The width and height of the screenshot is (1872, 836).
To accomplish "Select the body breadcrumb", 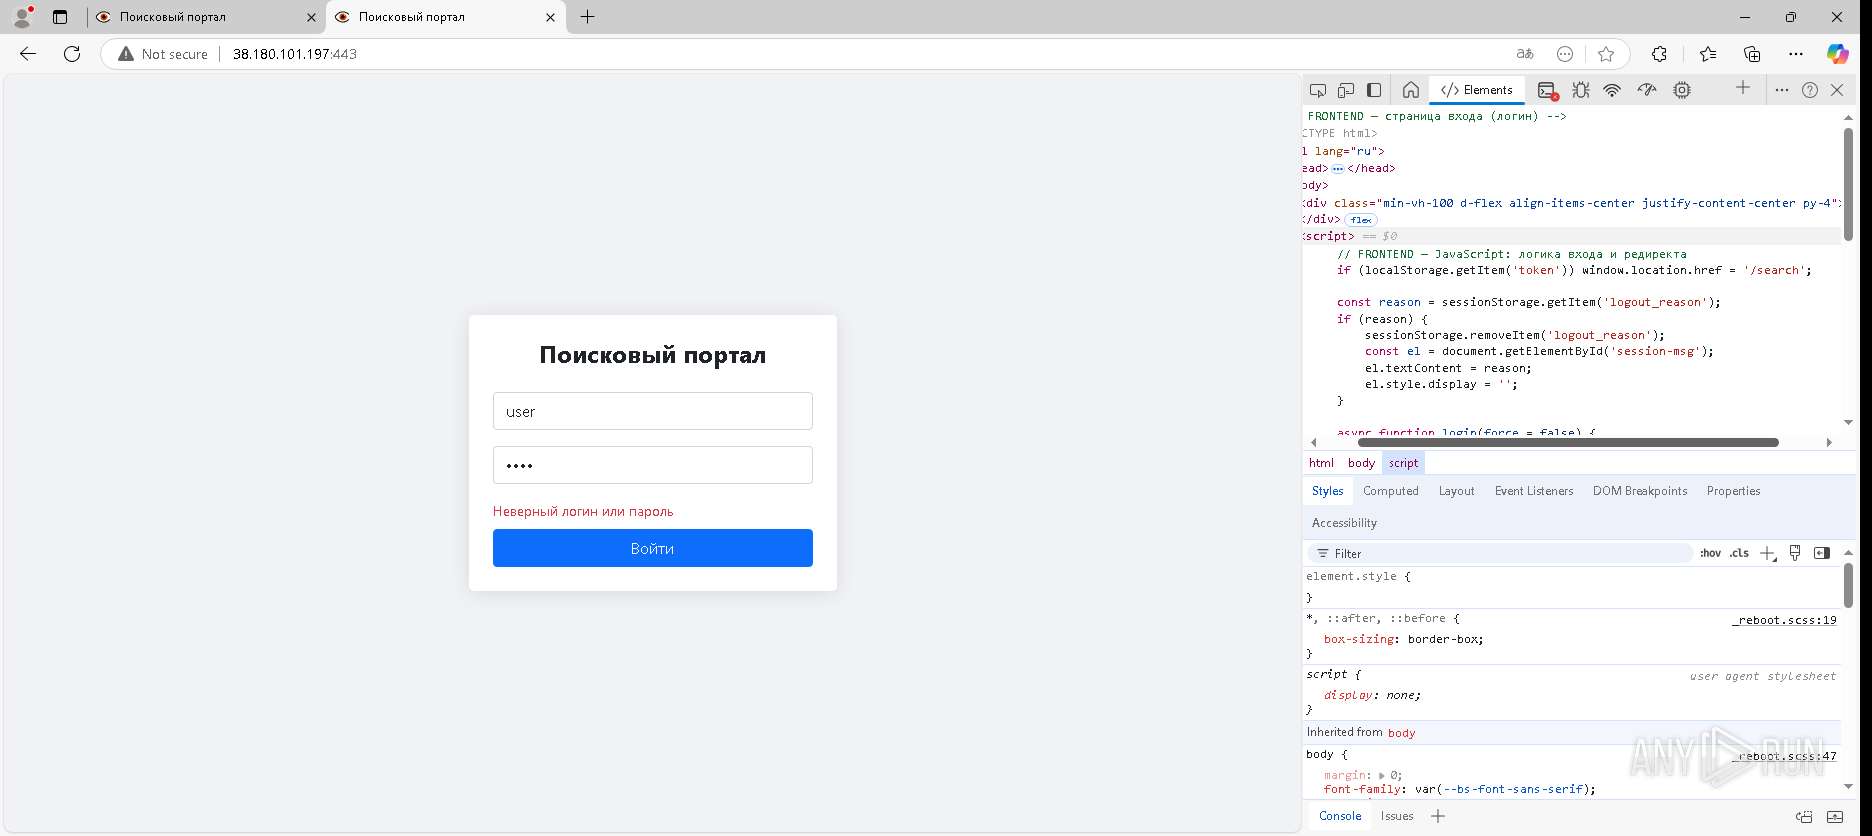I will pyautogui.click(x=1361, y=463).
